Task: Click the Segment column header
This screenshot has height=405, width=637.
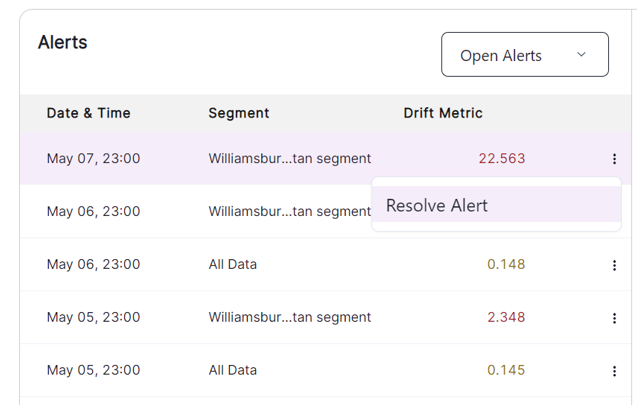Action: pyautogui.click(x=239, y=113)
